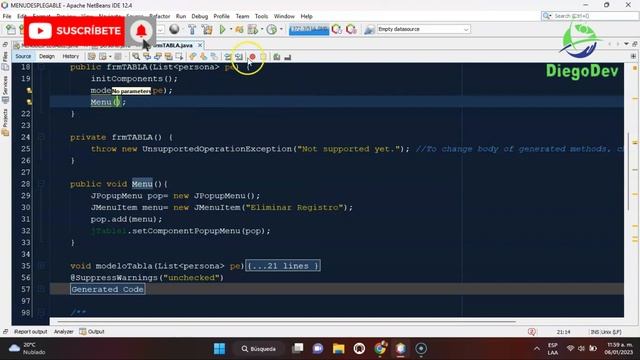Screen dimensions: 640x360
Task: Click the Find Selection magnifier icon
Action: [x=136, y=57]
